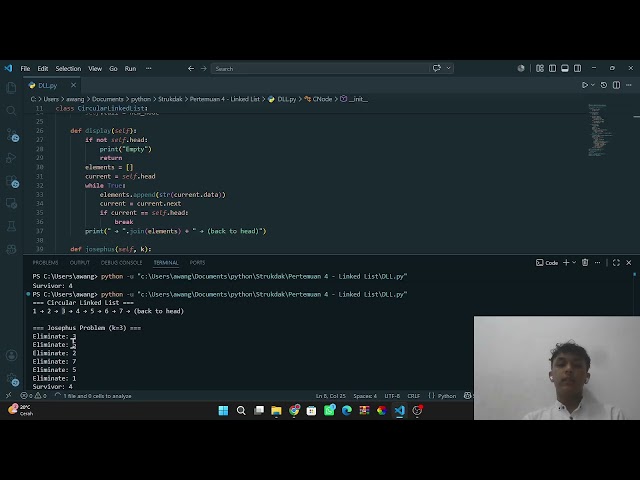Screen dimensions: 640x480
Task: Expand the new terminal launch profile dropdown
Action: pyautogui.click(x=574, y=262)
